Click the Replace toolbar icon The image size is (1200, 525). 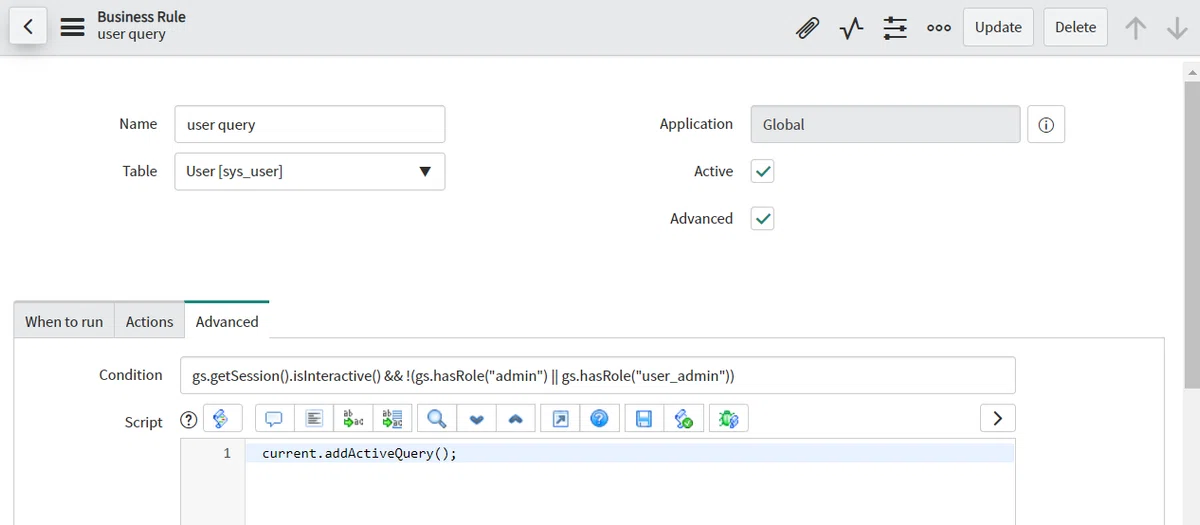(353, 419)
